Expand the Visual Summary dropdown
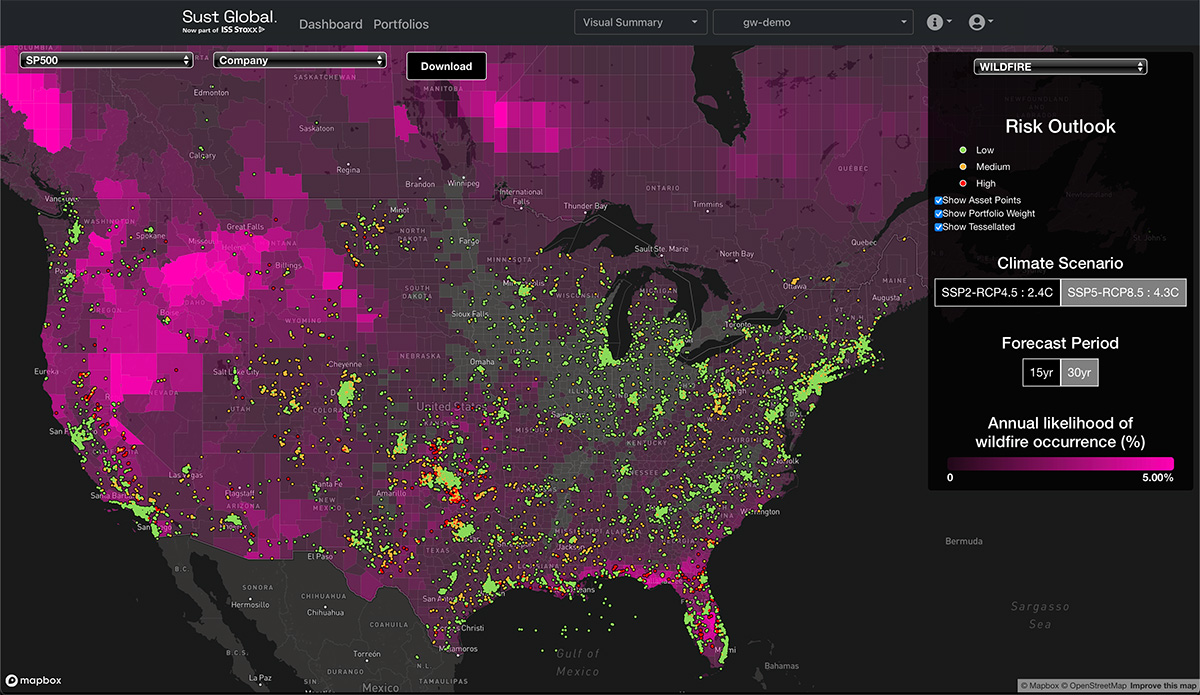1200x695 pixels. (x=640, y=22)
